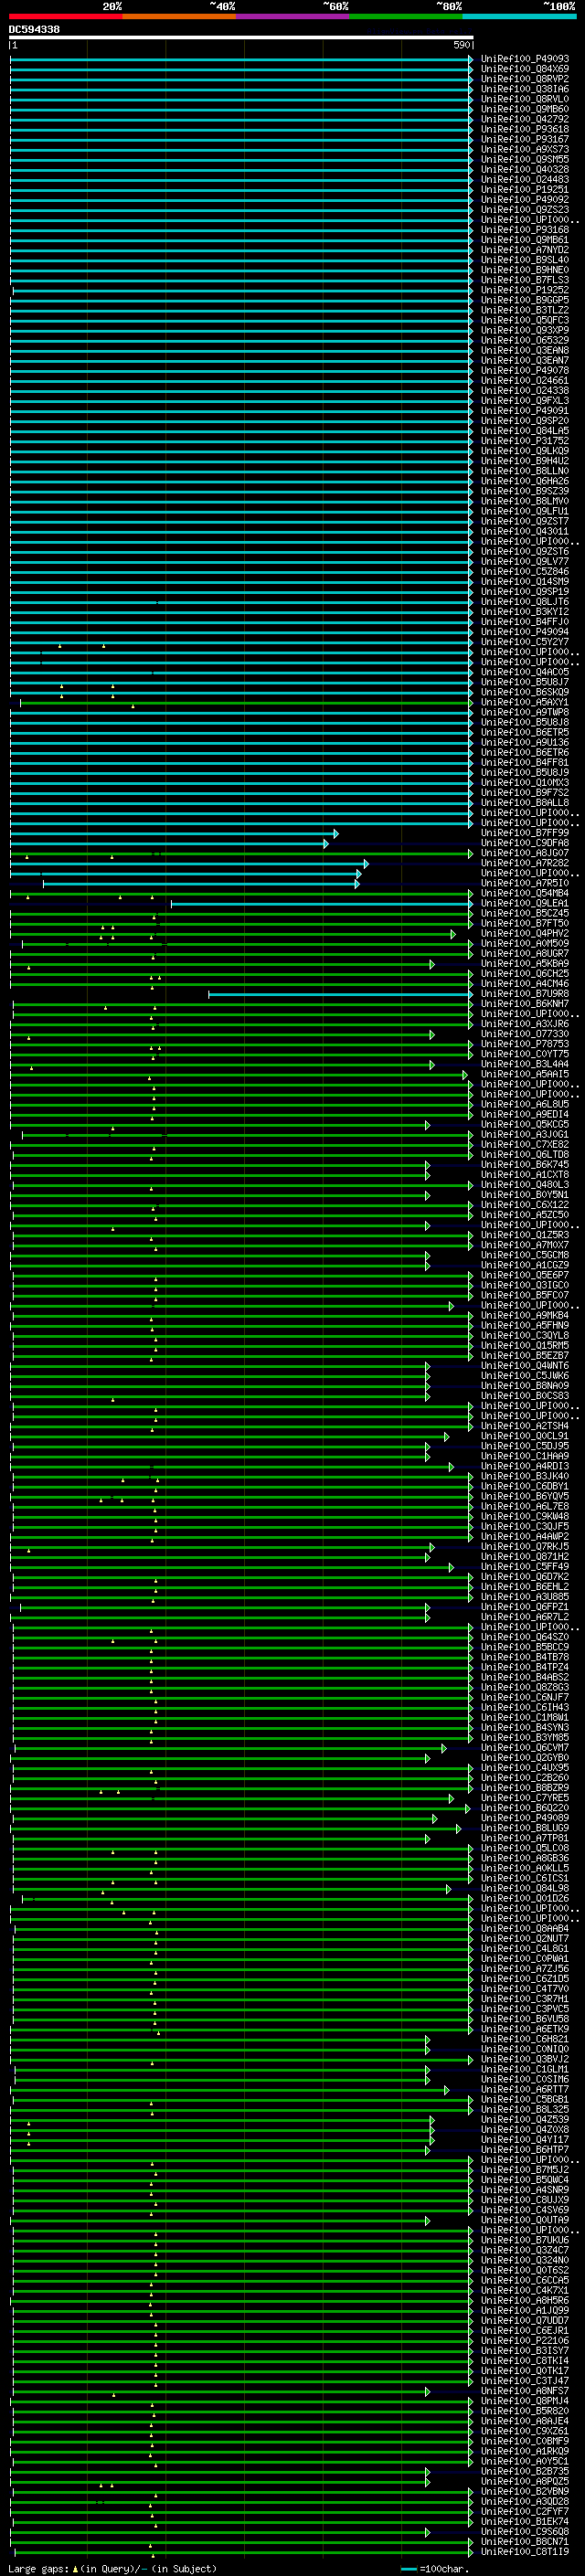Select hit label UniRef100_A9EDI4
This screenshot has width=585, height=2576.
point(525,1114)
